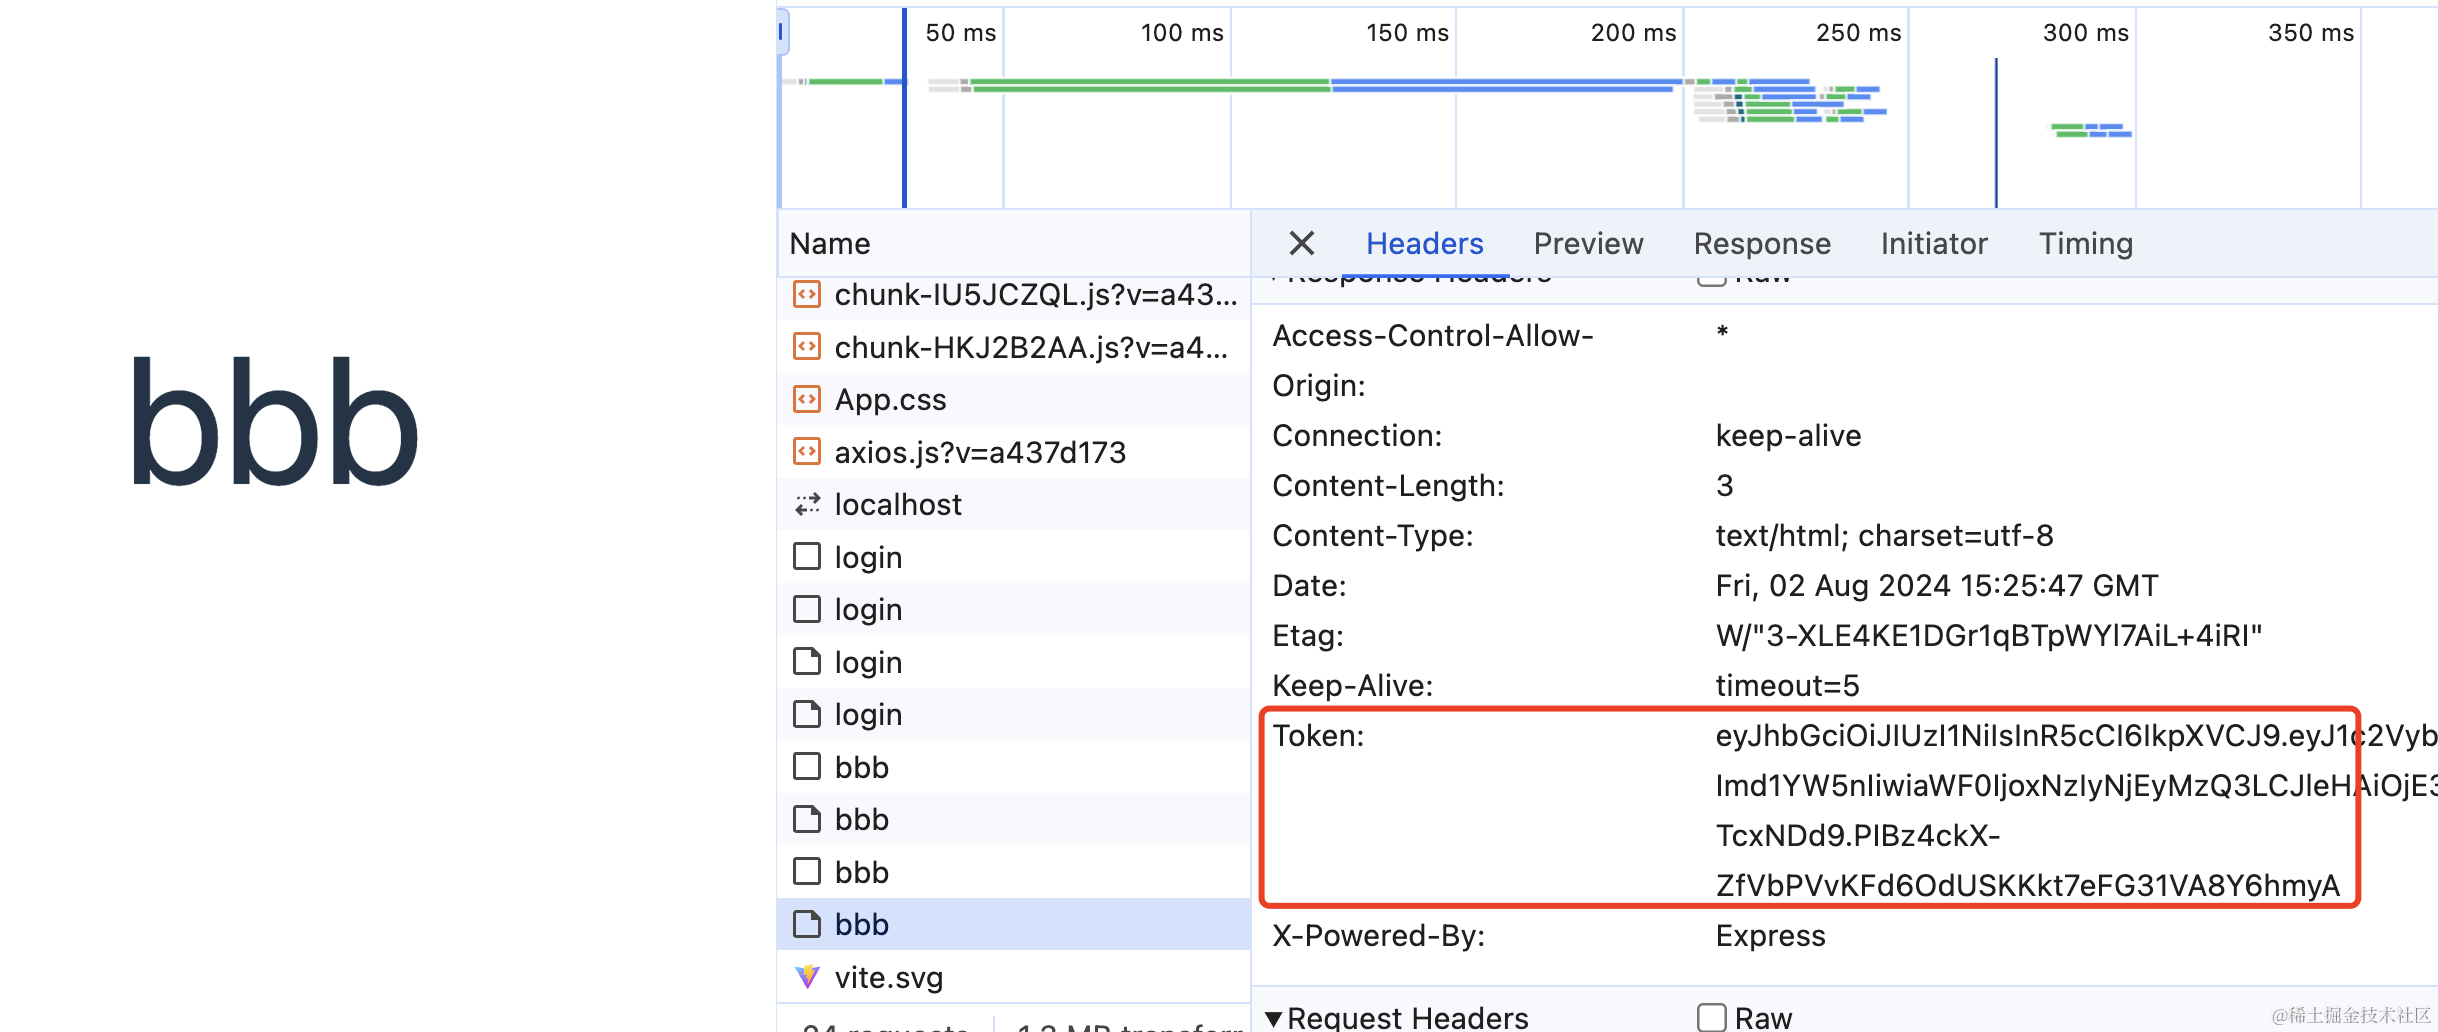Click the first login request's icon
The image size is (2438, 1032).
(806, 556)
